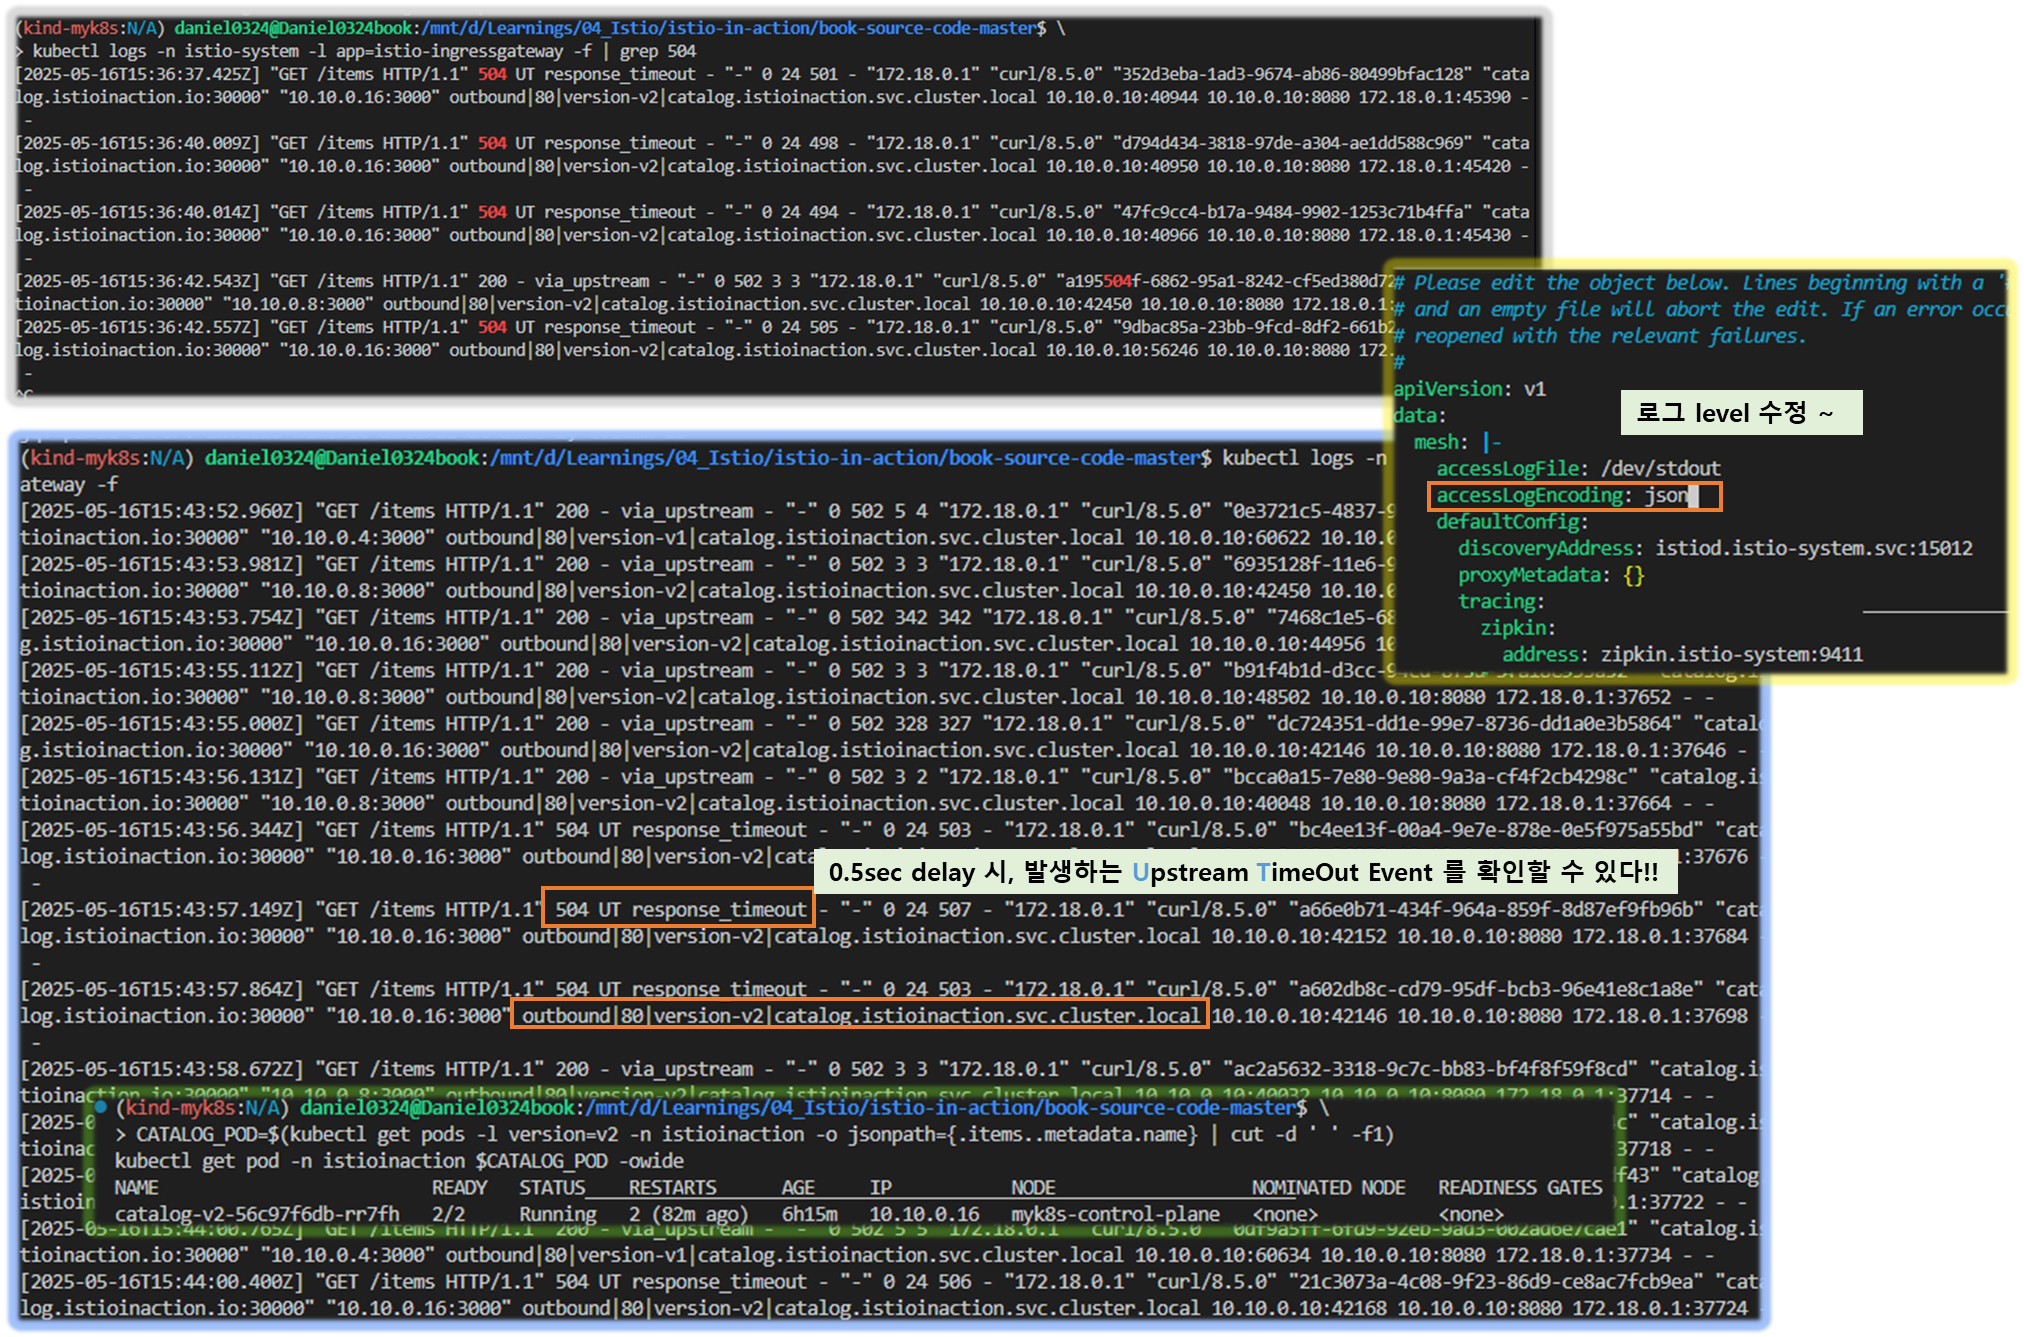Screen dimensions: 2024x1337
Task: Click the RESTARTS column header
Action: (x=672, y=1187)
